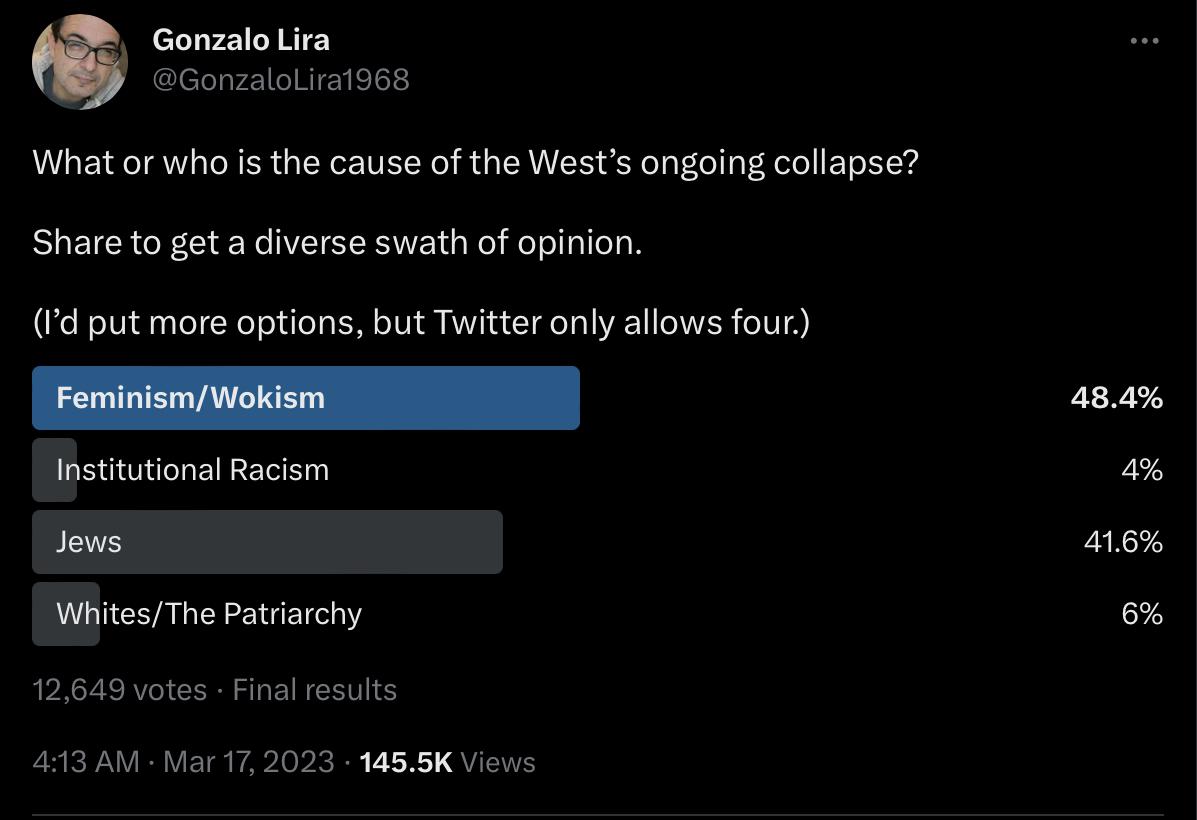Open the 145.5K Views analytics link

coord(447,762)
